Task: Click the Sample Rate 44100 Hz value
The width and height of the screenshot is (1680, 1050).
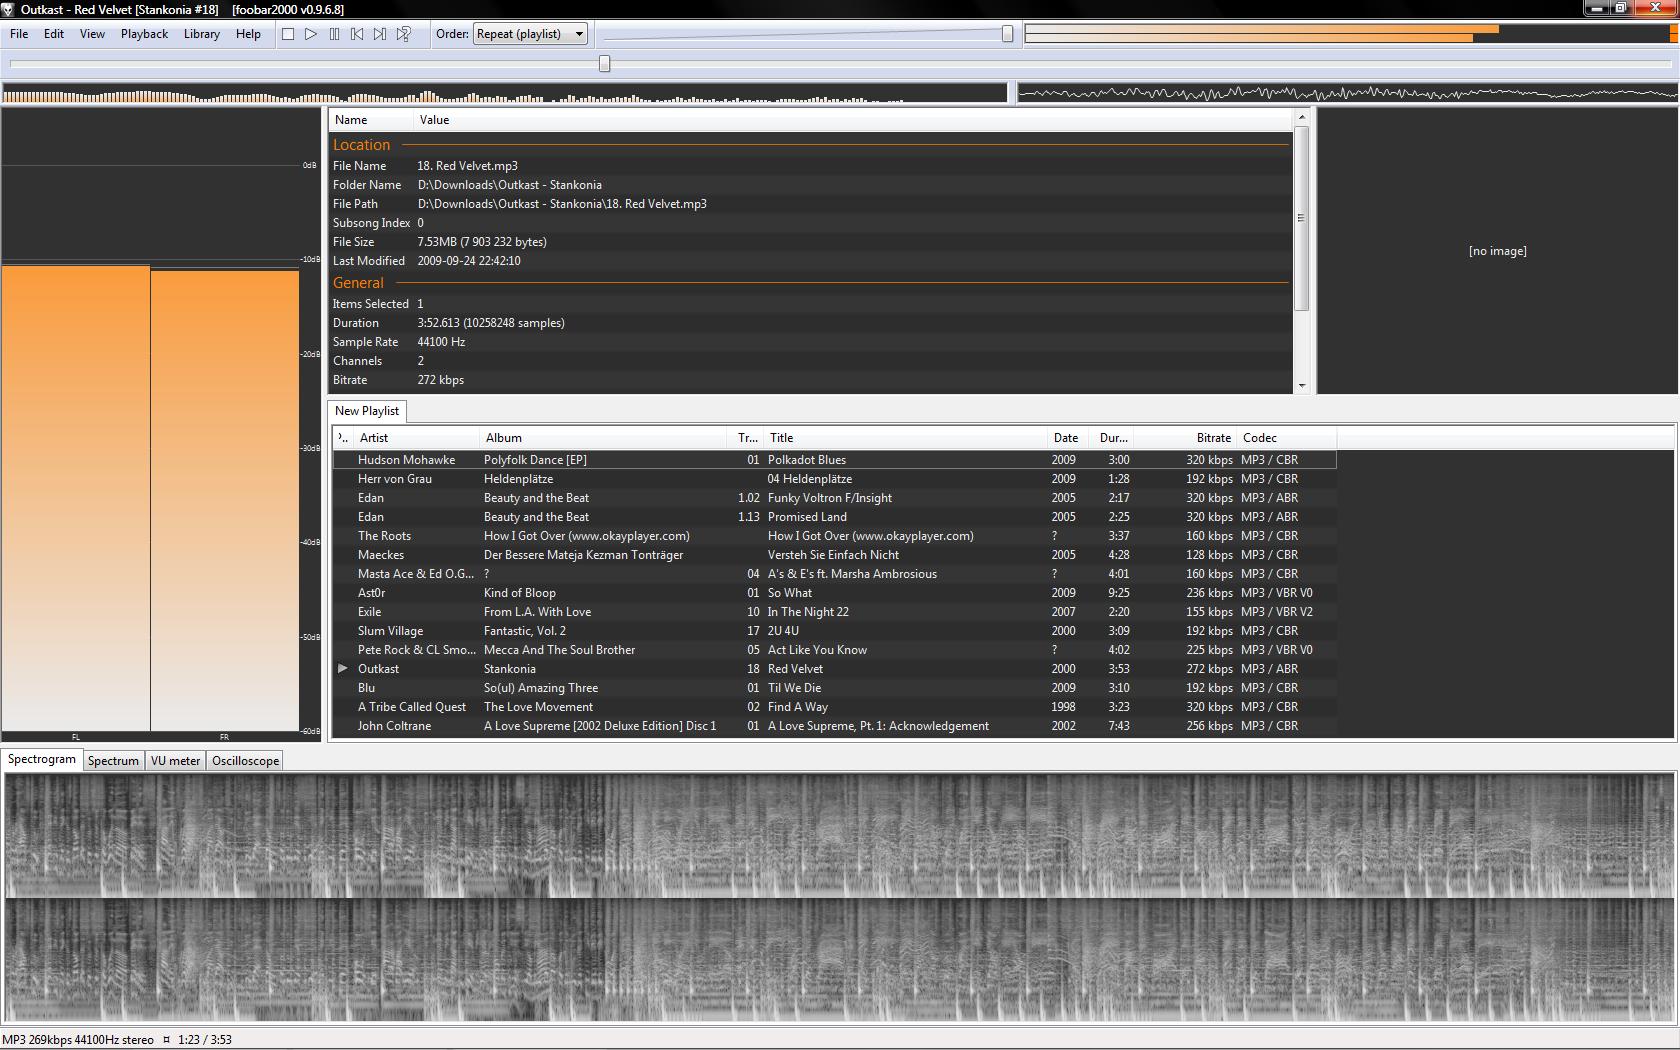Action: (x=441, y=342)
